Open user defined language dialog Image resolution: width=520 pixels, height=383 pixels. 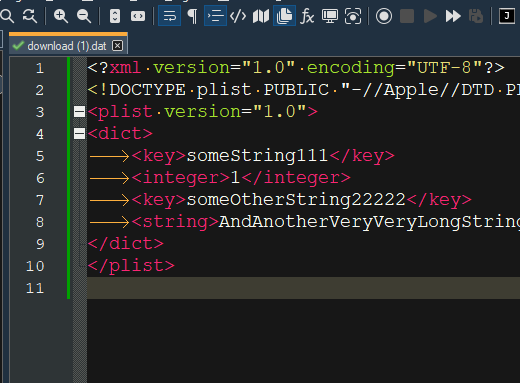[238, 16]
